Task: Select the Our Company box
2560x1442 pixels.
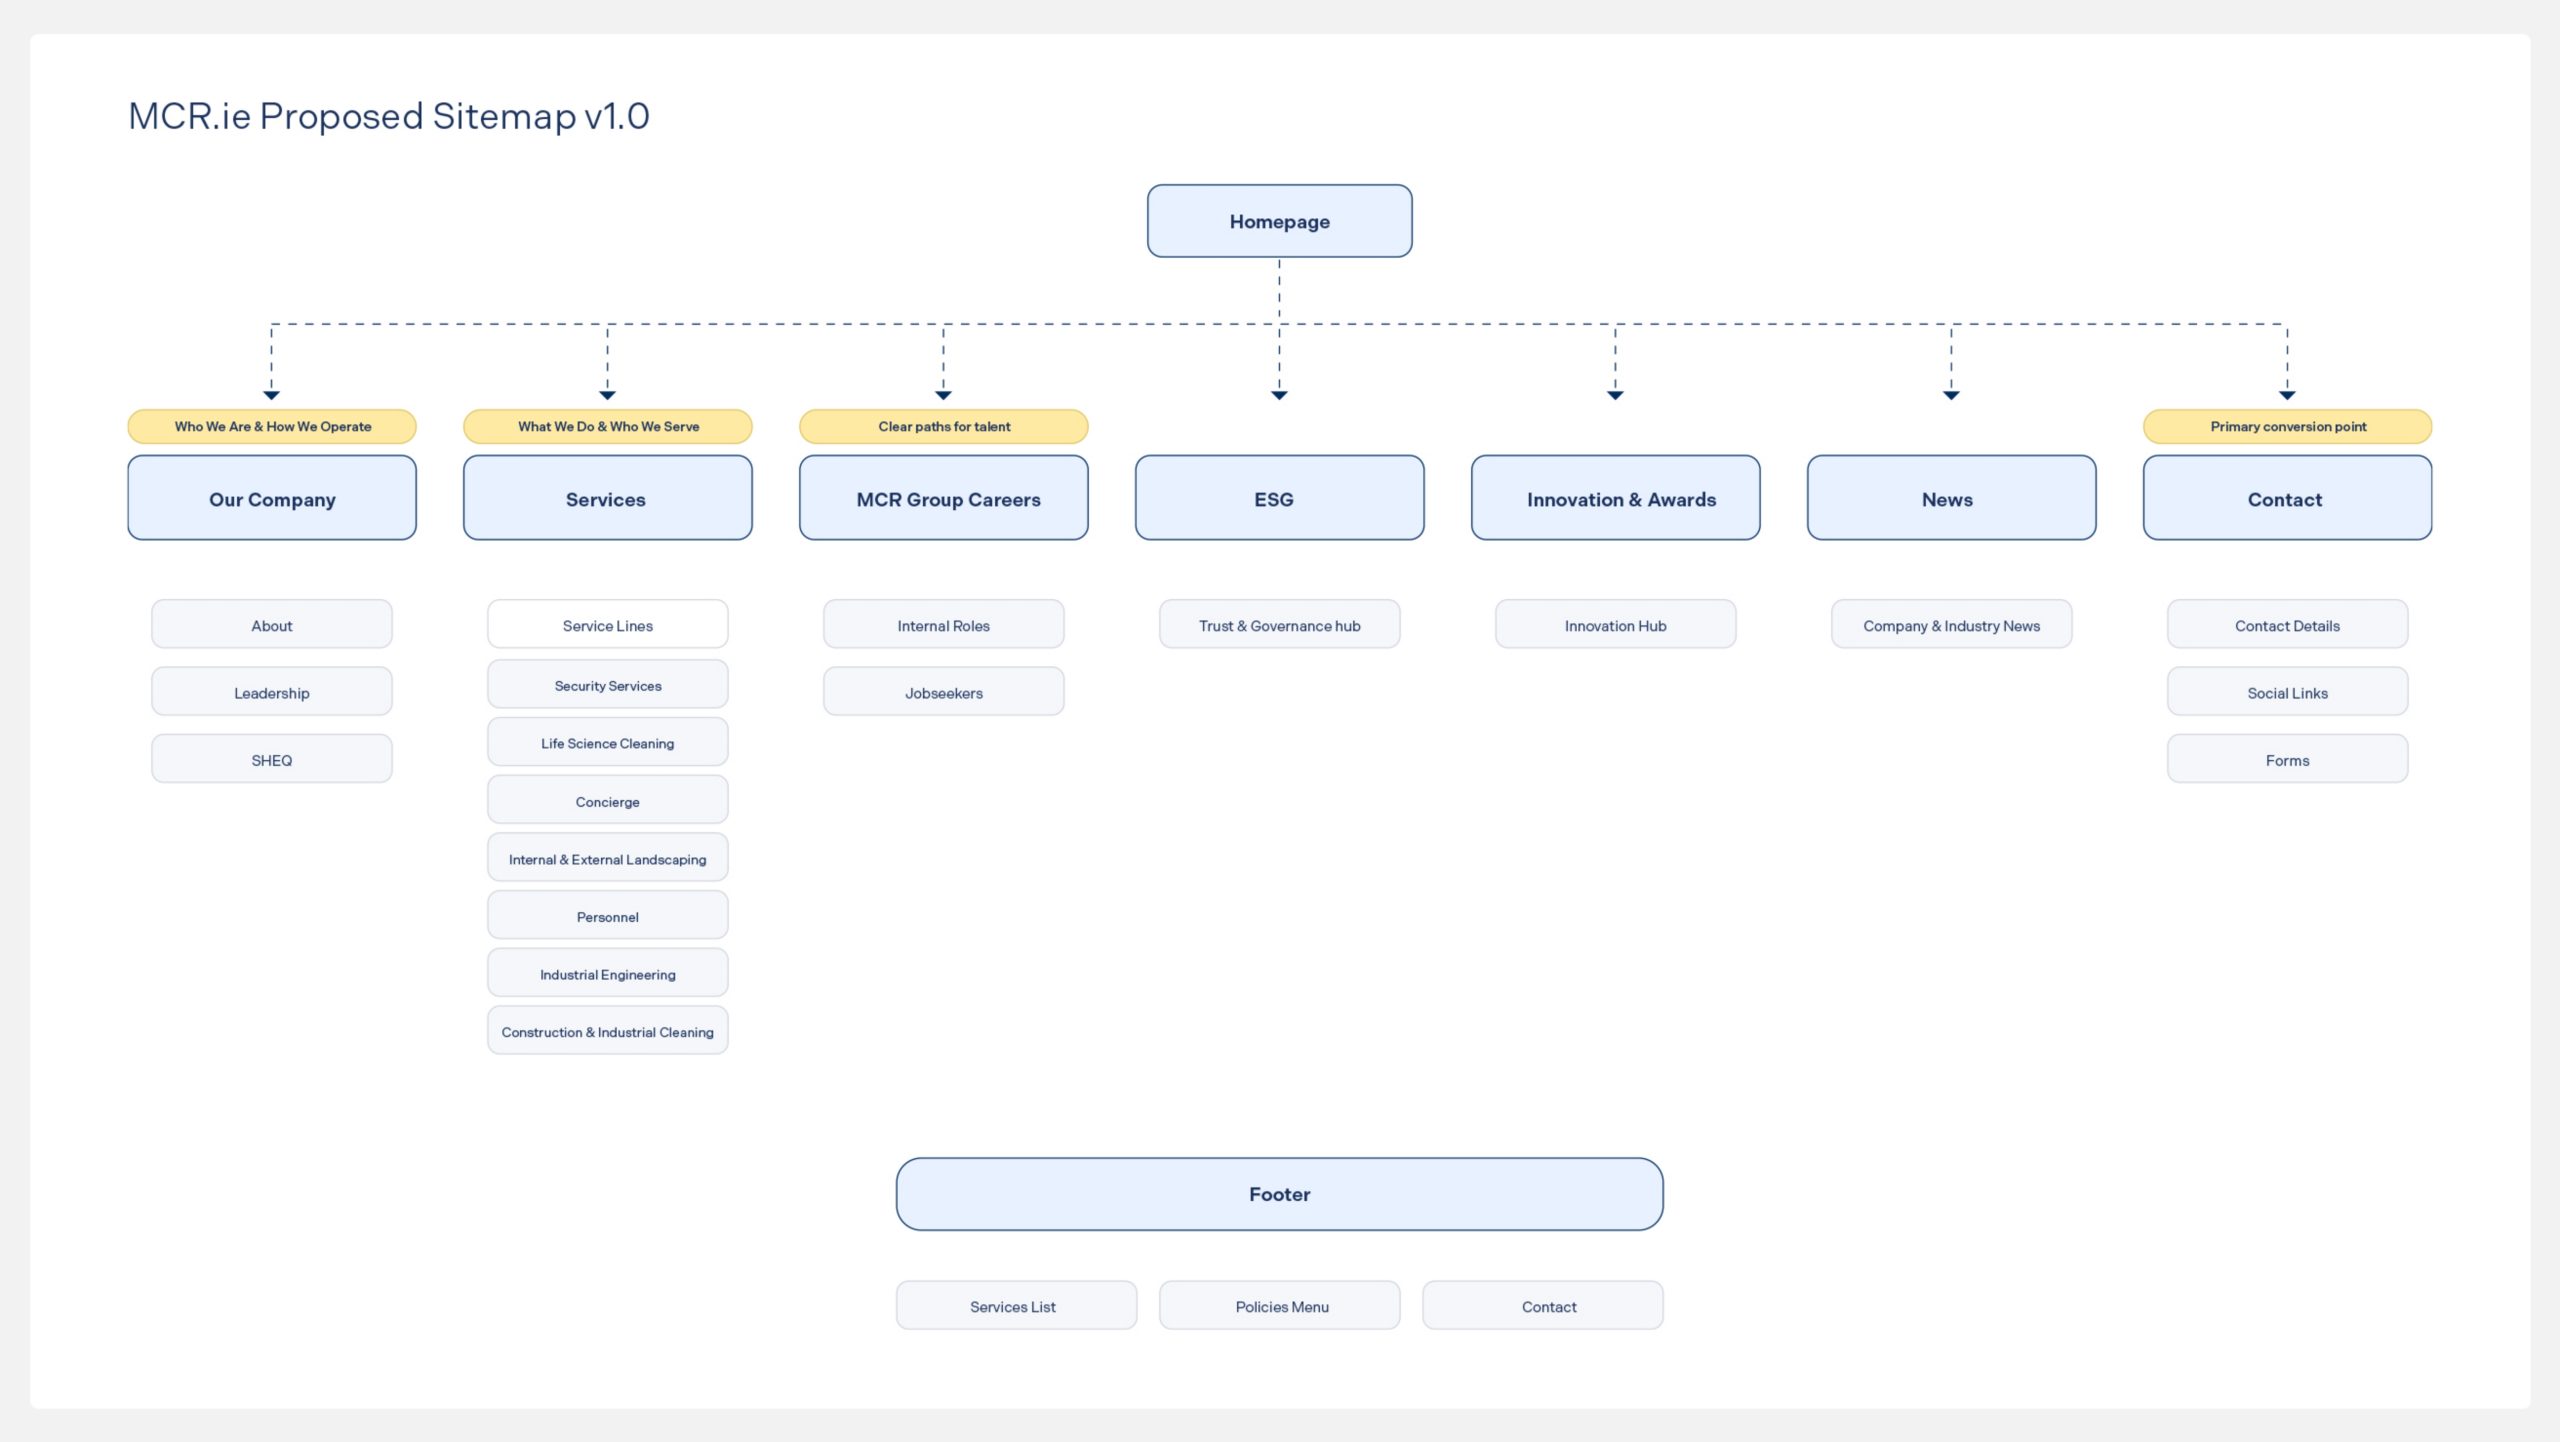Action: (x=271, y=498)
